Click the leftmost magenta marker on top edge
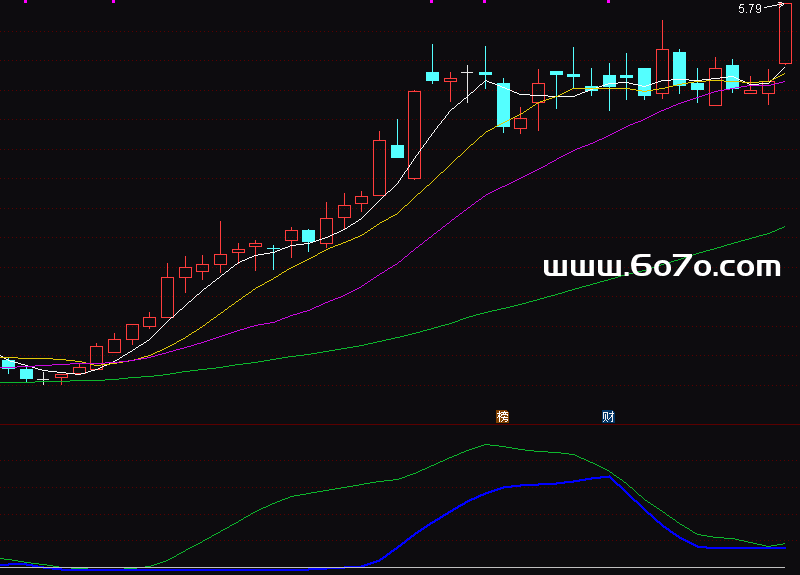Viewport: 800px width, 575px height. pyautogui.click(x=113, y=2)
